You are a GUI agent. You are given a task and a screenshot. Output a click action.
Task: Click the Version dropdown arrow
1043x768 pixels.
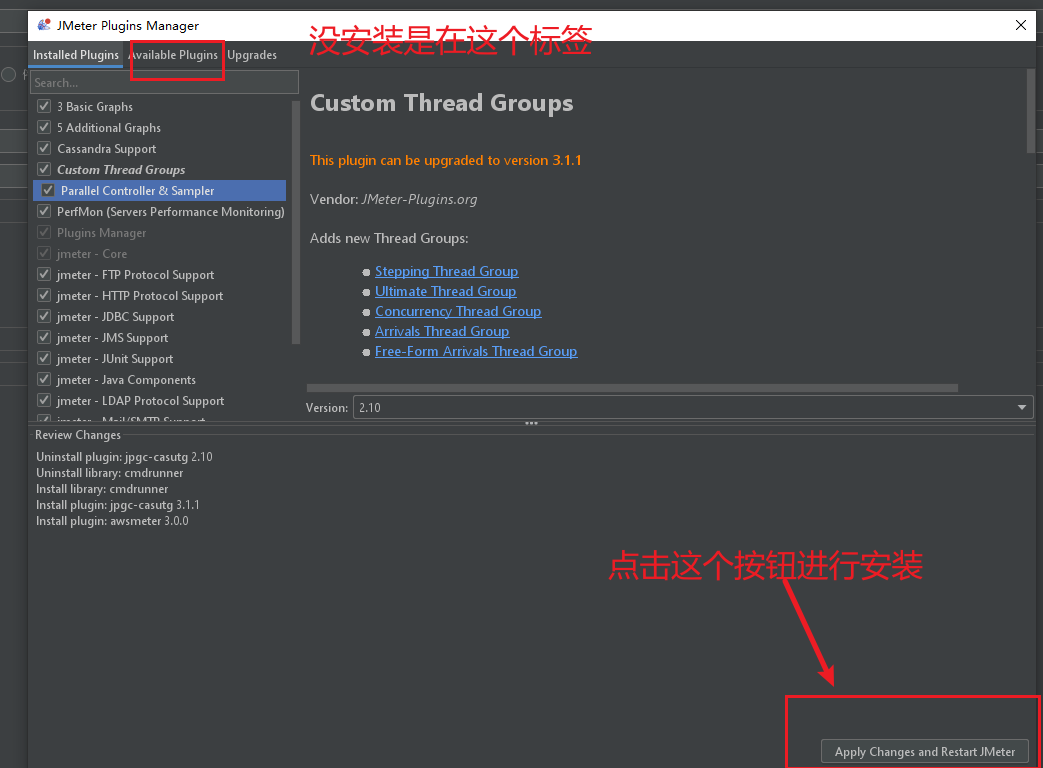point(1022,407)
